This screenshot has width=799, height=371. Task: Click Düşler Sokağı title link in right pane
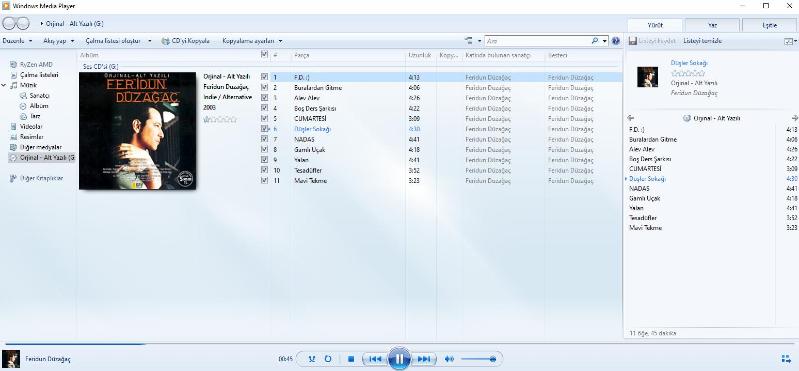(x=689, y=63)
